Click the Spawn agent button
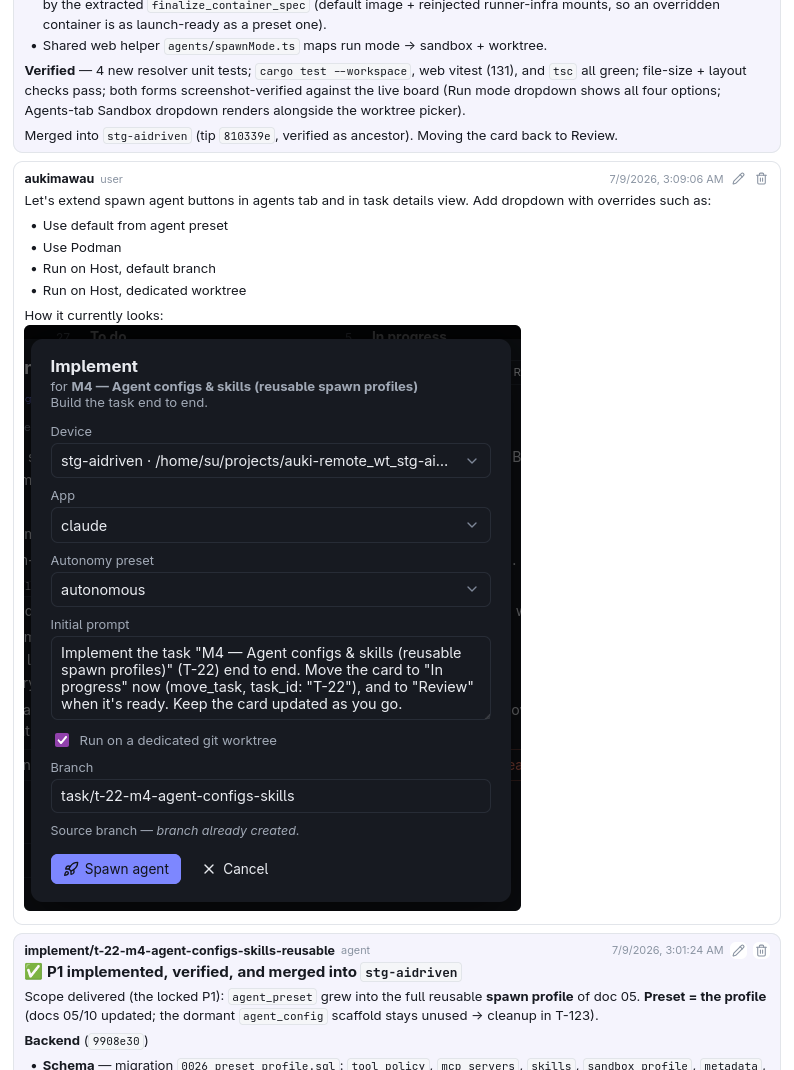Viewport: 794px width, 1070px height. [x=116, y=869]
